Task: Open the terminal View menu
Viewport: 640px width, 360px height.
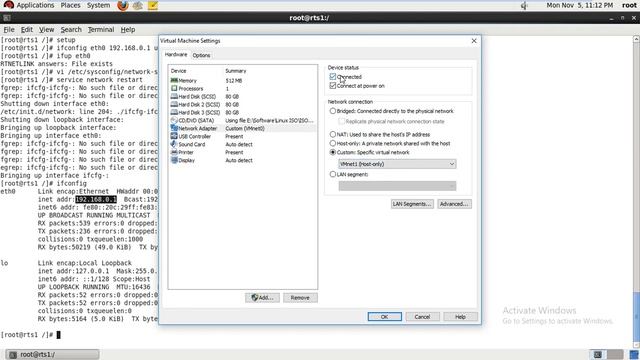Action: click(x=46, y=29)
